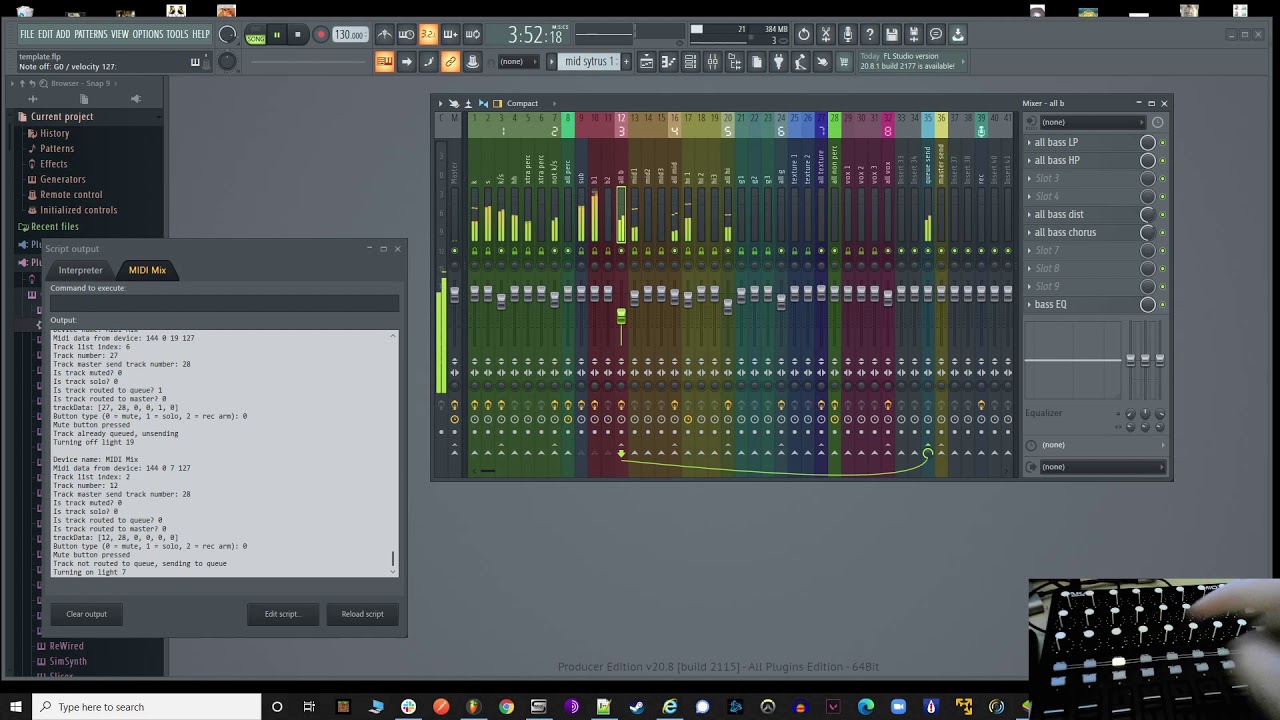
Task: Toggle all bass chorus slot enable light
Action: [x=1162, y=232]
